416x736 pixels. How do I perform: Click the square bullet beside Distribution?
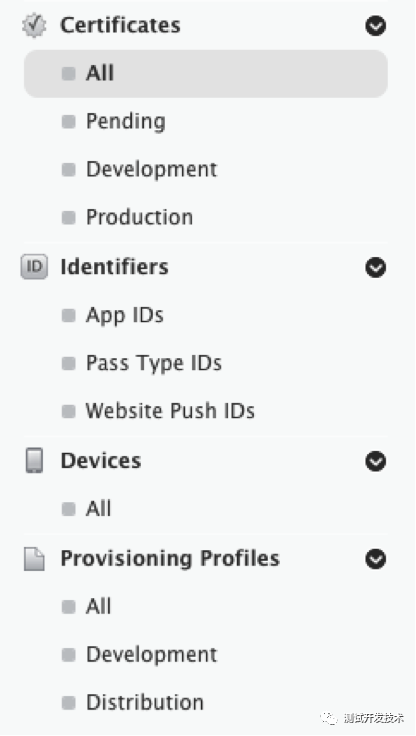[x=69, y=703]
